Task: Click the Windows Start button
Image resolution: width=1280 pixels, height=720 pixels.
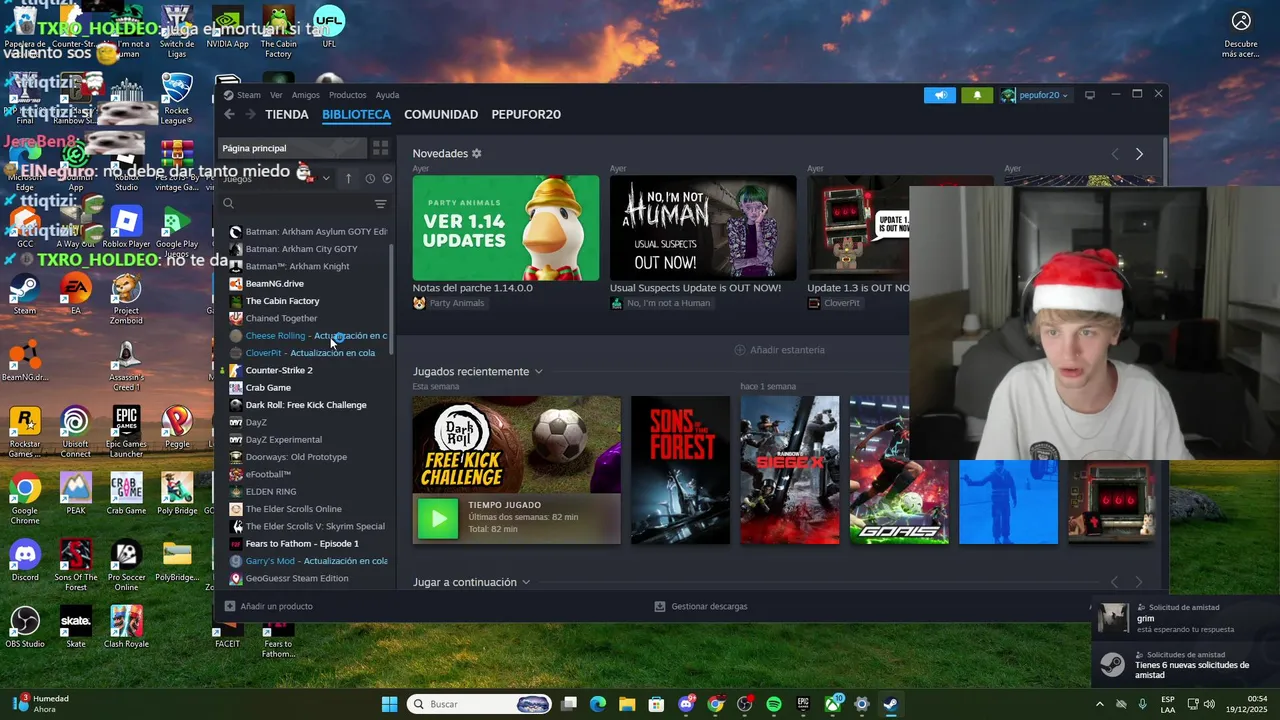Action: point(389,704)
